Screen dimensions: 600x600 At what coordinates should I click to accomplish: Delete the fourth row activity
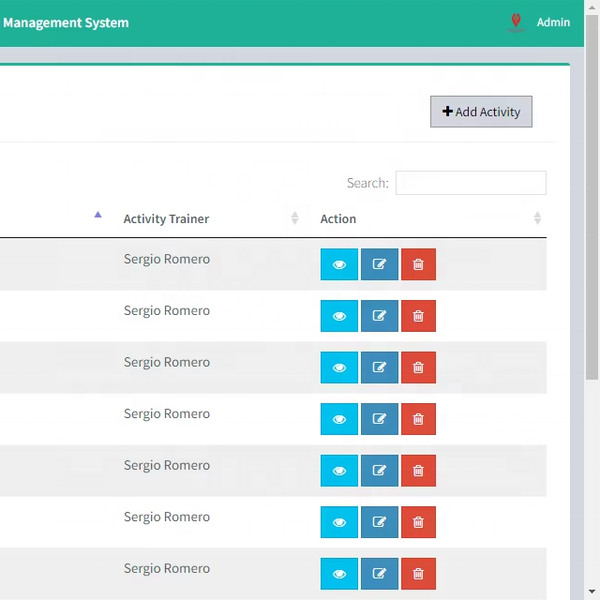tap(418, 419)
